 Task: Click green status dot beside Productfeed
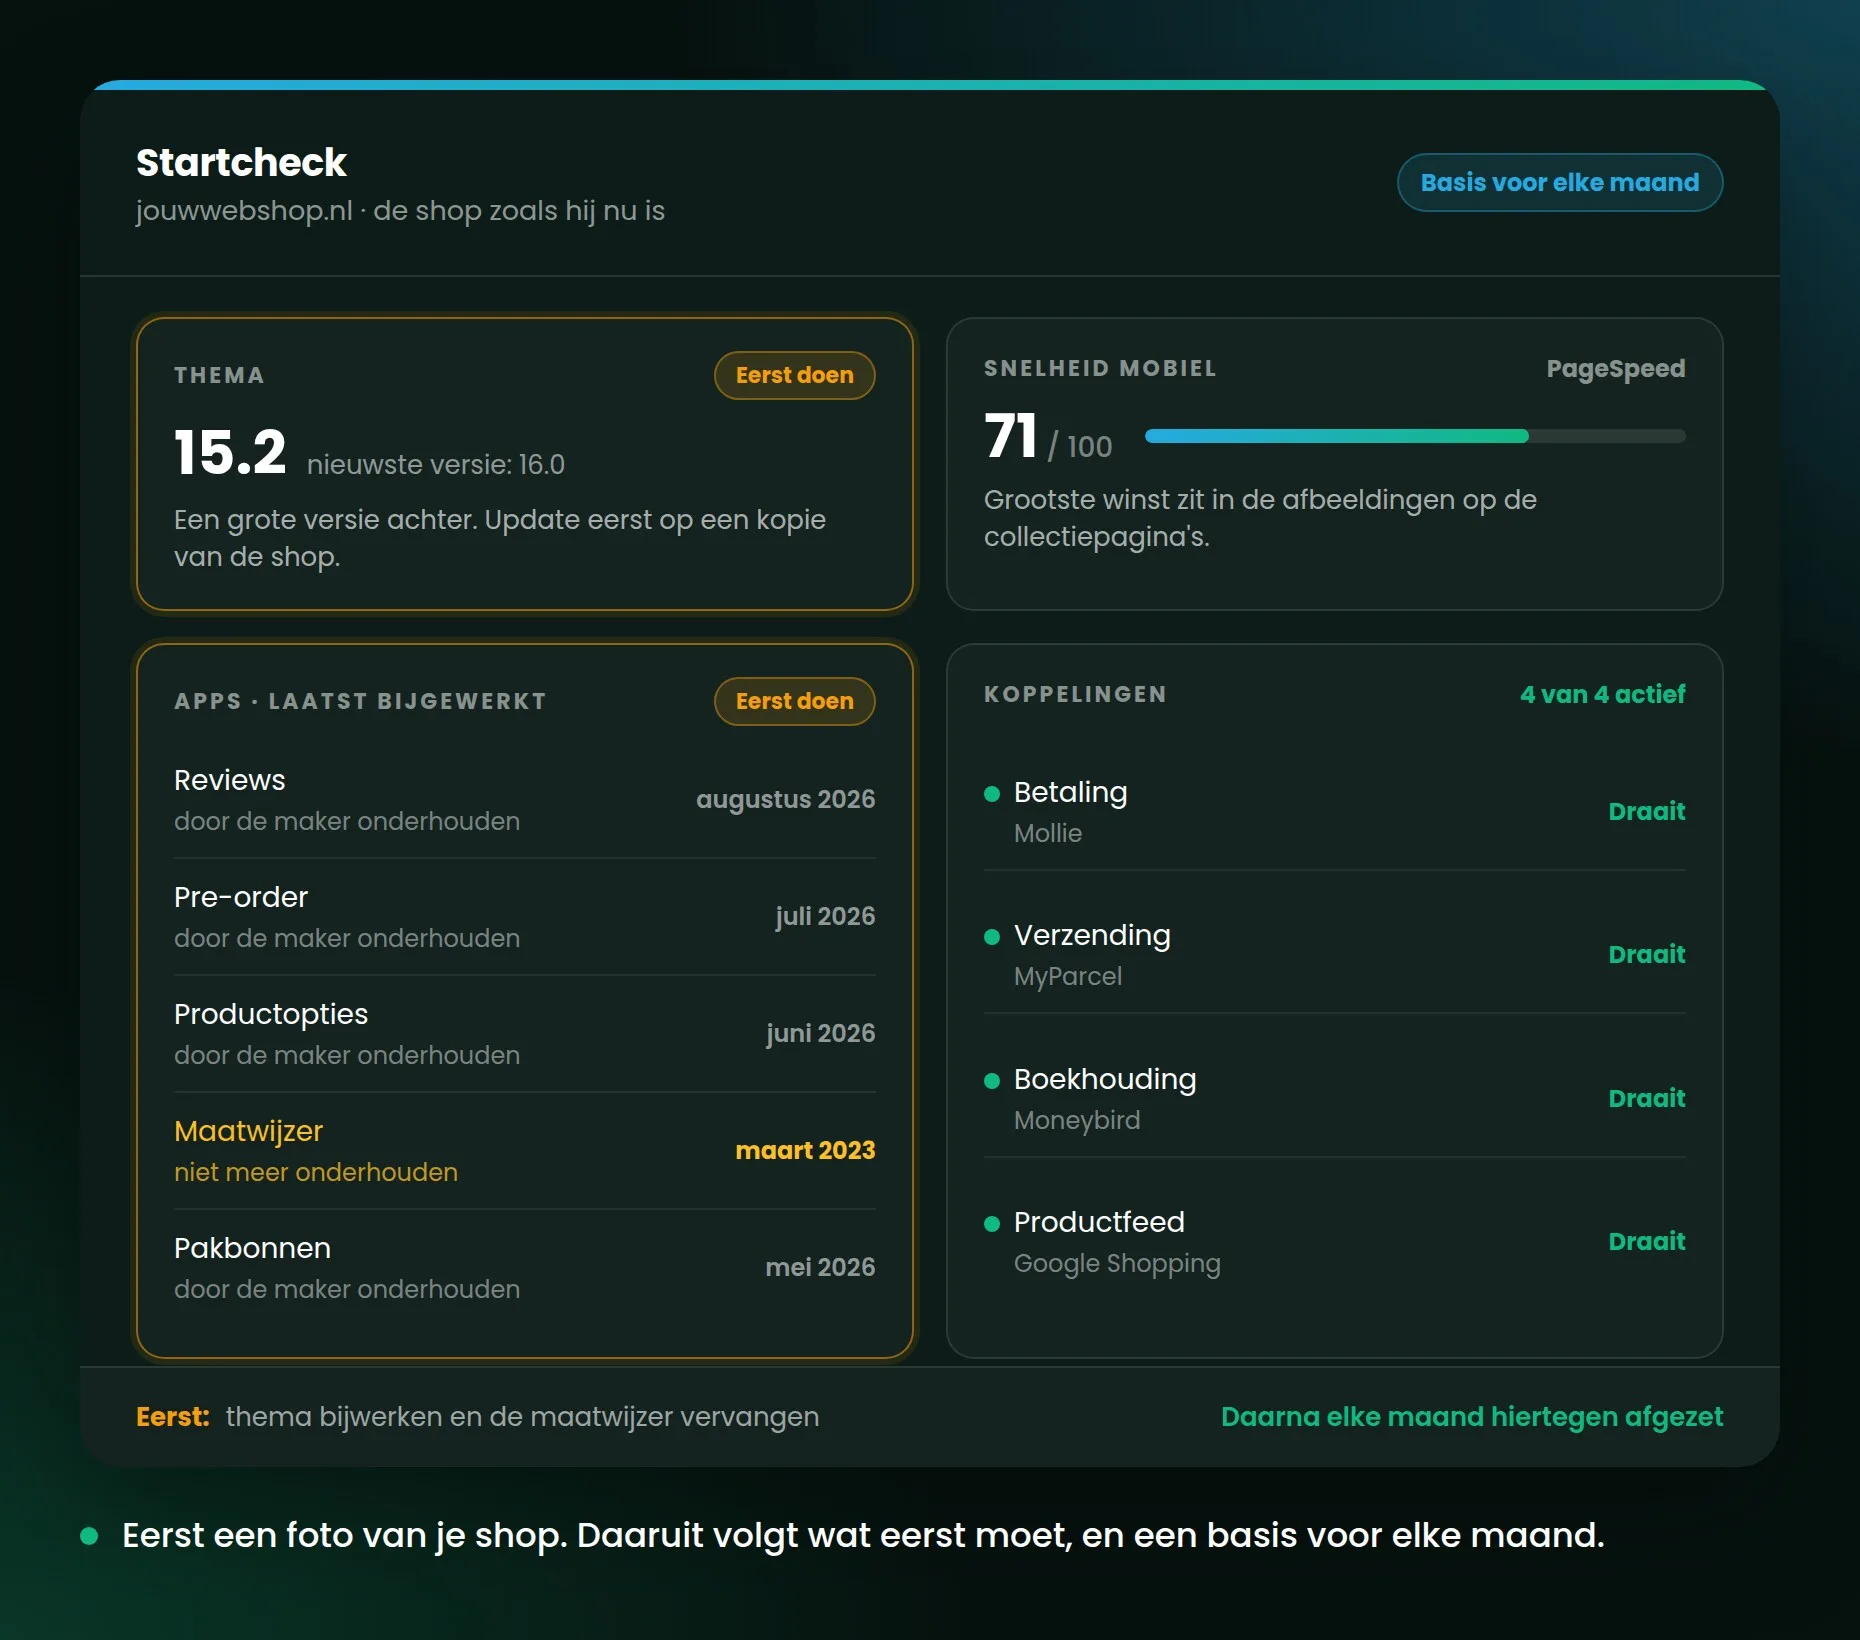(992, 1224)
